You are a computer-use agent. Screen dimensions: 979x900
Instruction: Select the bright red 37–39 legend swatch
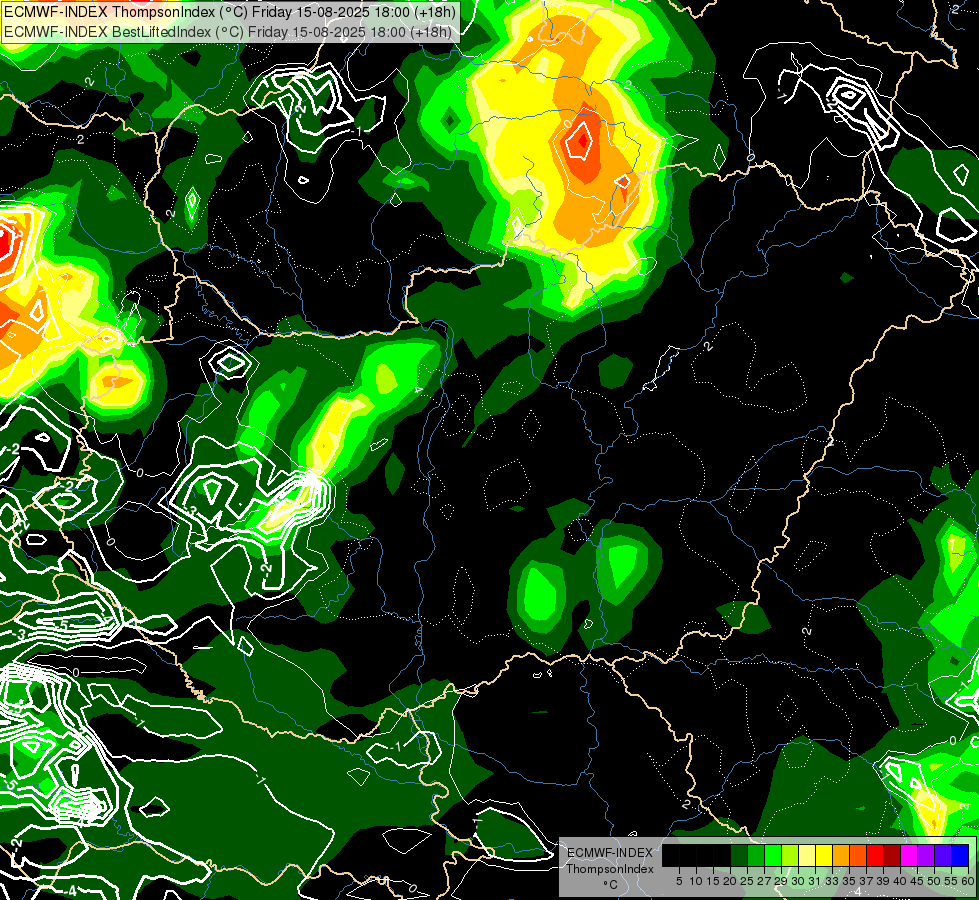tap(875, 855)
